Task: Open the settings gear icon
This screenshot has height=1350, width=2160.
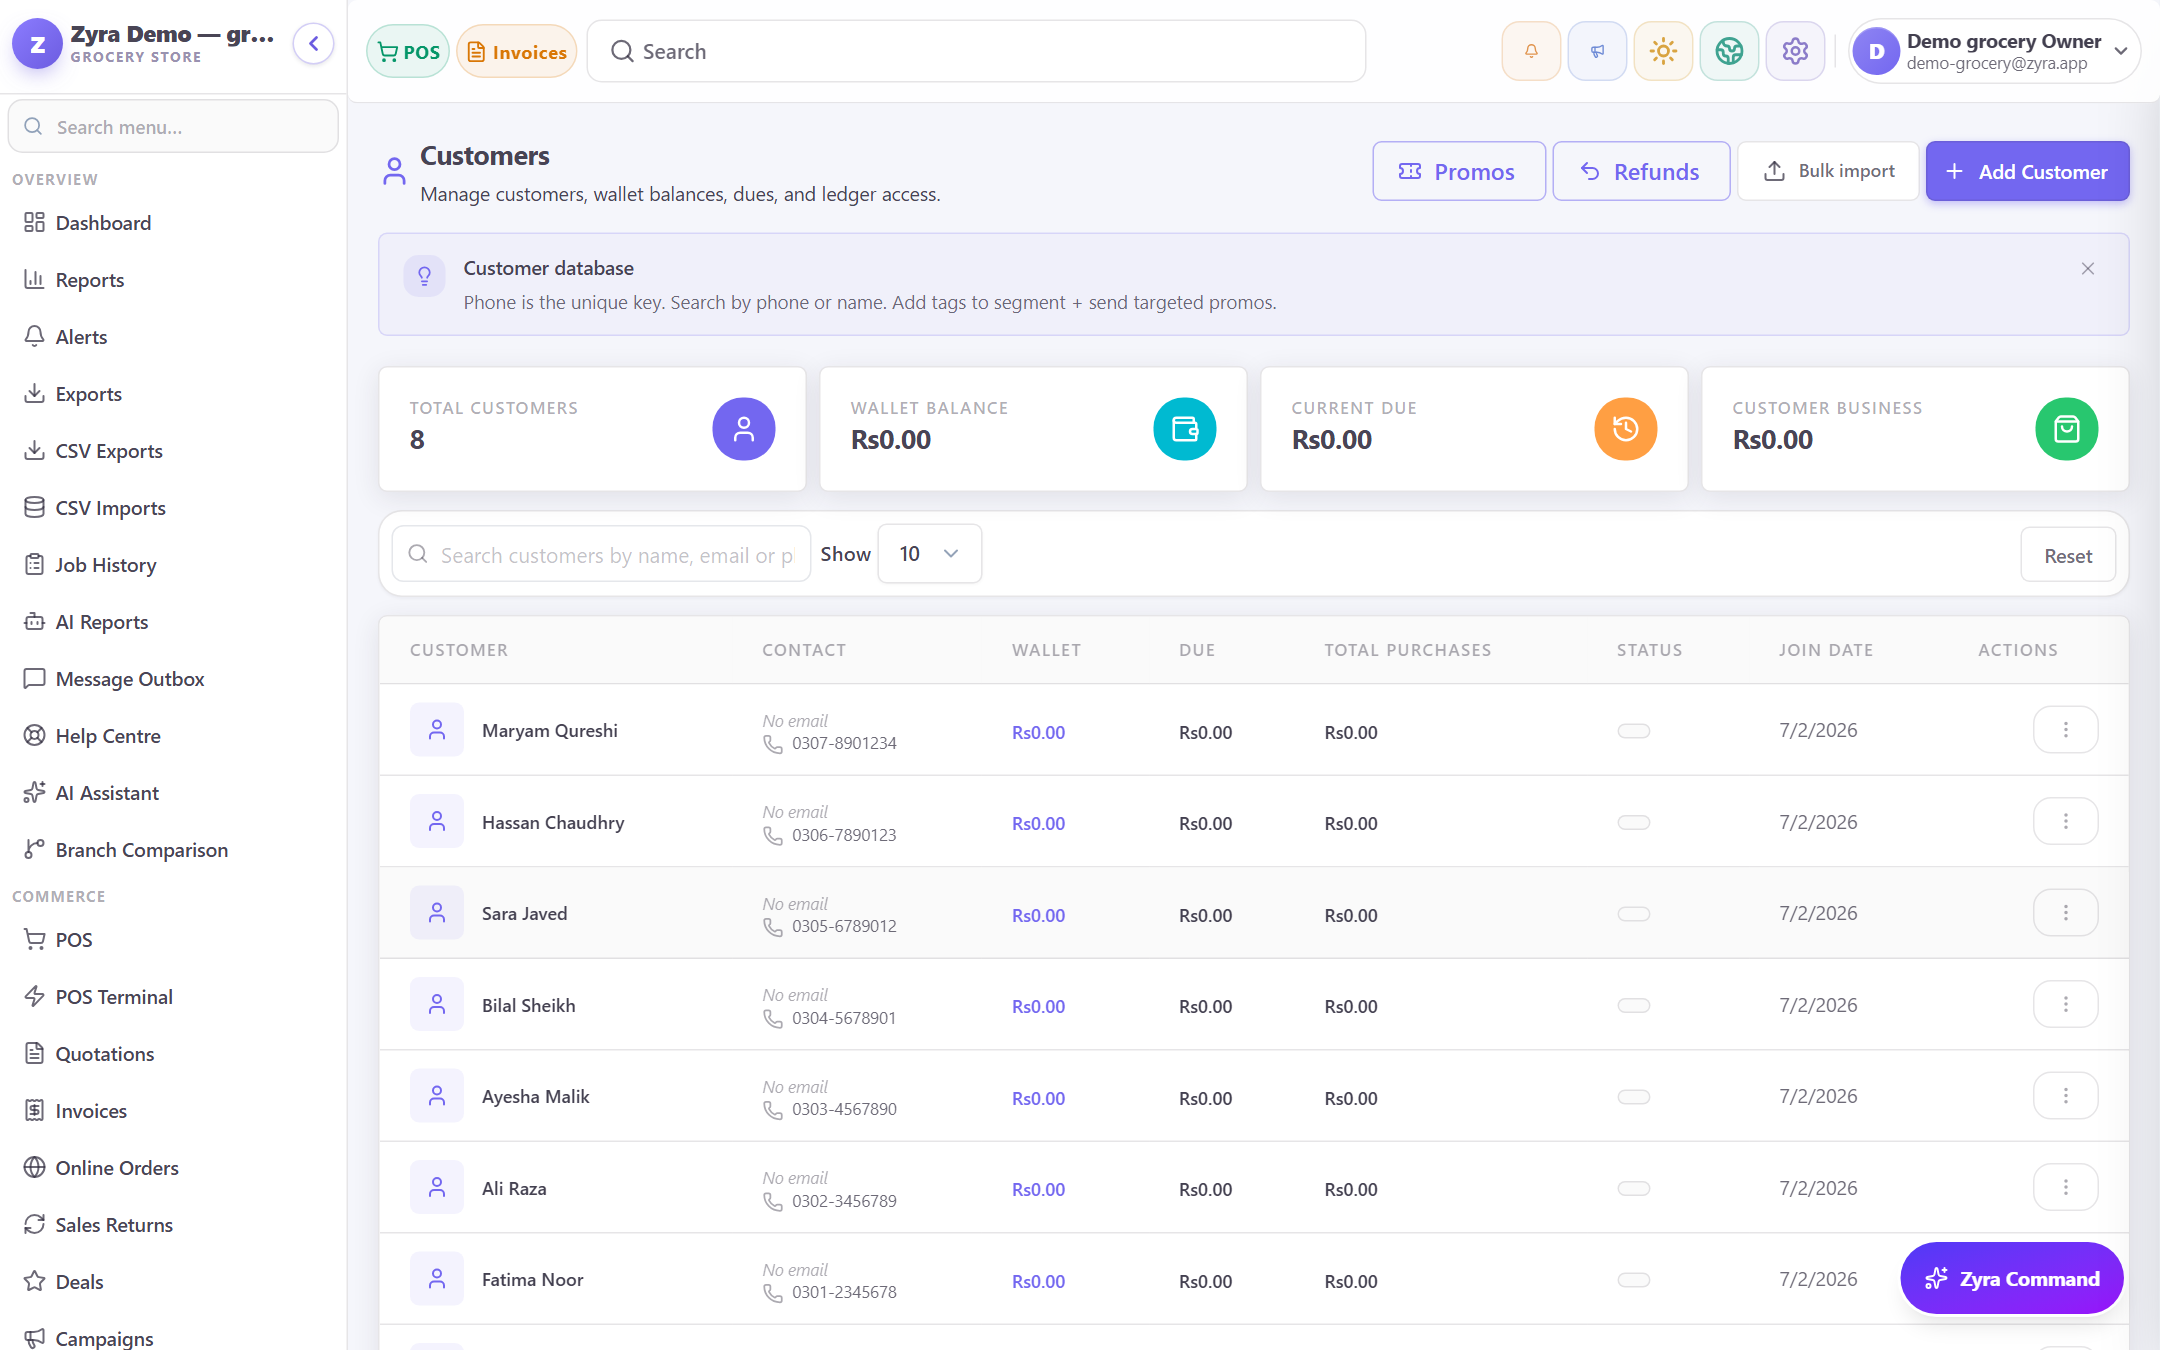Action: pos(1795,51)
